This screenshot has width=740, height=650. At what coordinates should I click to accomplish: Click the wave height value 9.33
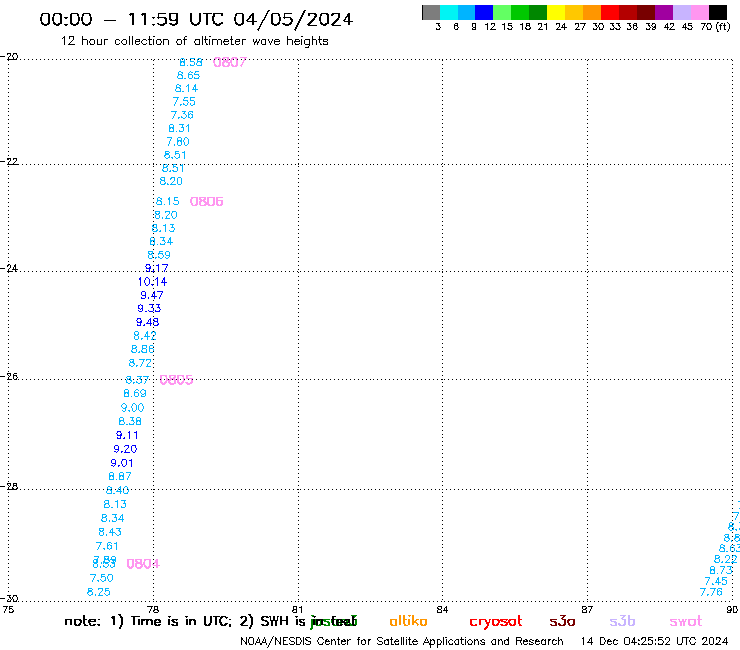point(149,309)
